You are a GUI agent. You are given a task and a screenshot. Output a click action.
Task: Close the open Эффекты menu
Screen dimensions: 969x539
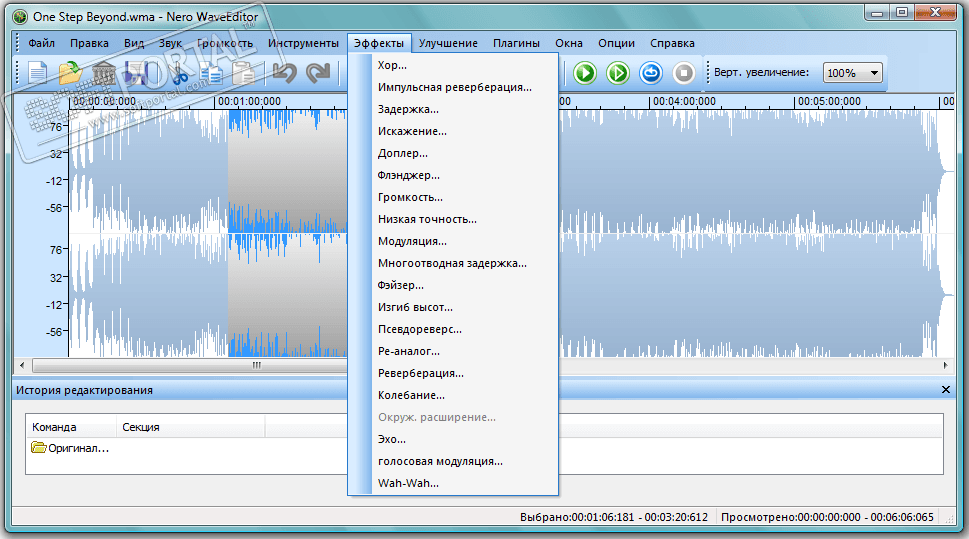379,43
